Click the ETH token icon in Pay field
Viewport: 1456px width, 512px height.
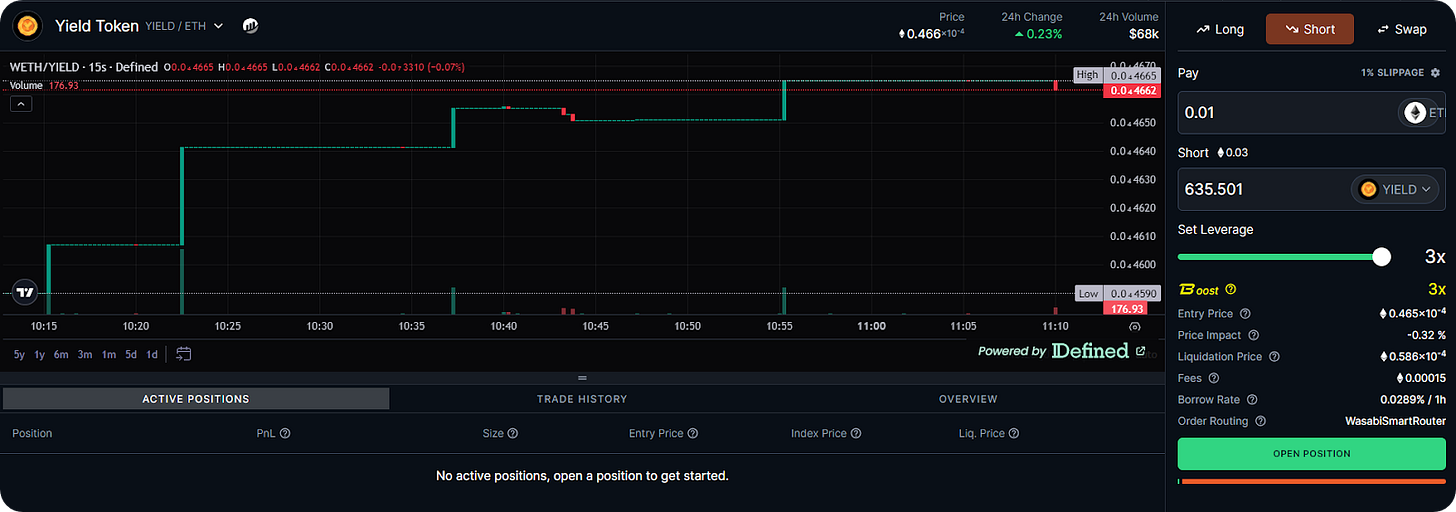[1414, 113]
